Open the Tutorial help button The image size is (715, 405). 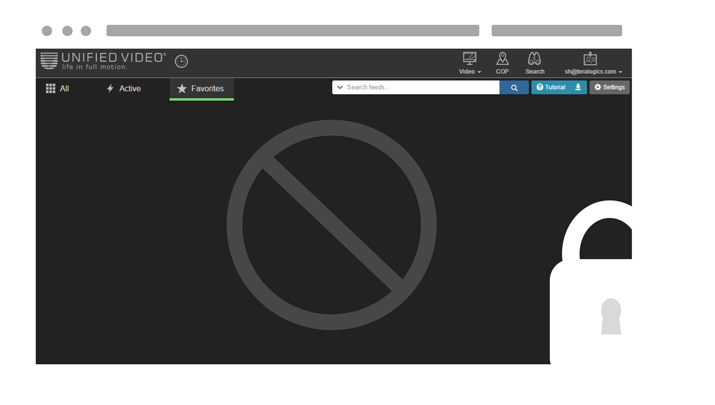551,87
